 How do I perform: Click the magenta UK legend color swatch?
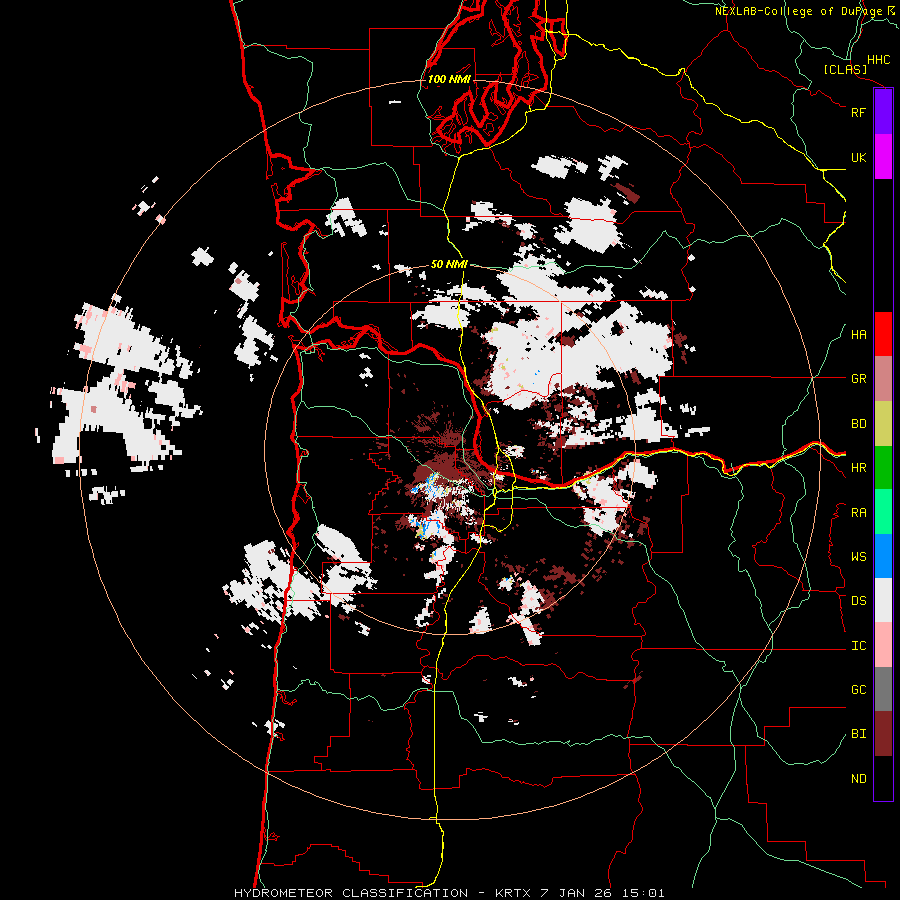tap(883, 157)
